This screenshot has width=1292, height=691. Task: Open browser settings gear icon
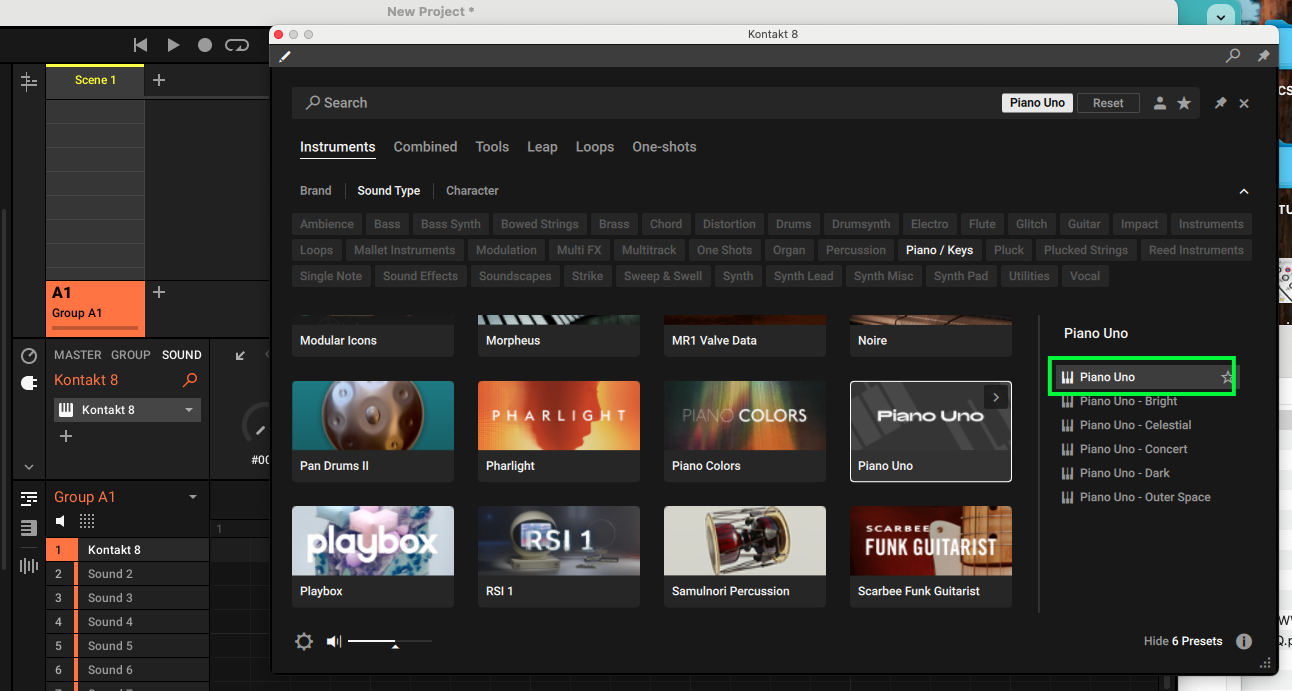coord(304,641)
